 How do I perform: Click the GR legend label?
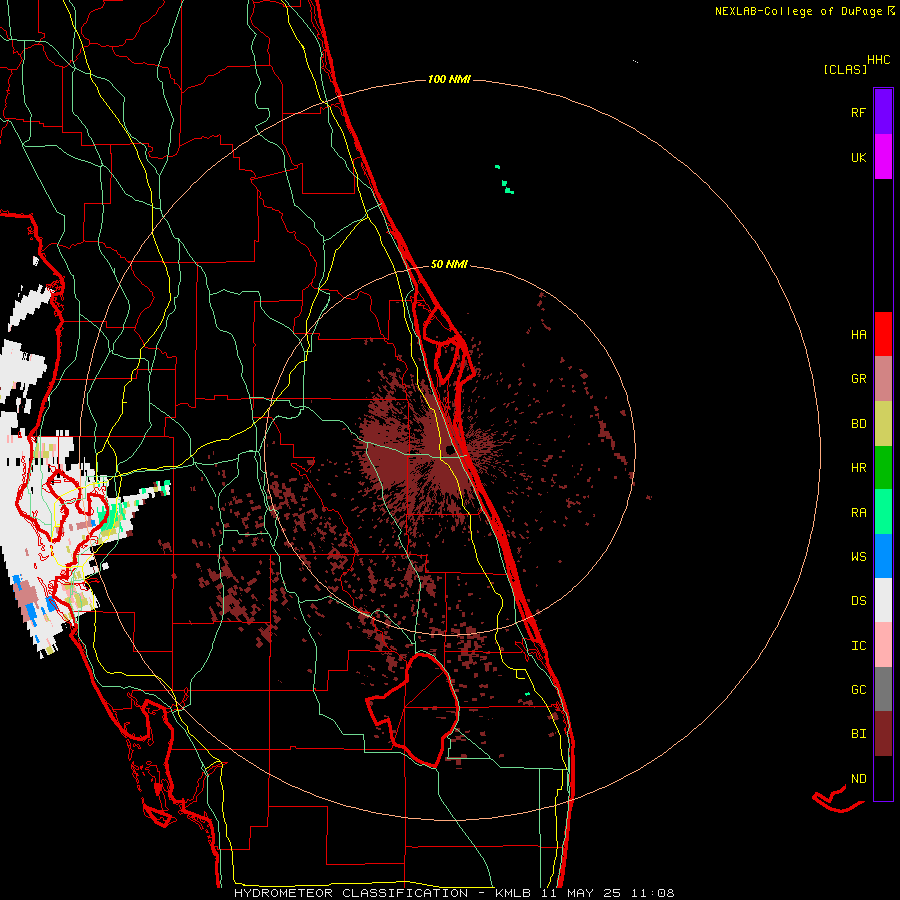click(x=858, y=379)
